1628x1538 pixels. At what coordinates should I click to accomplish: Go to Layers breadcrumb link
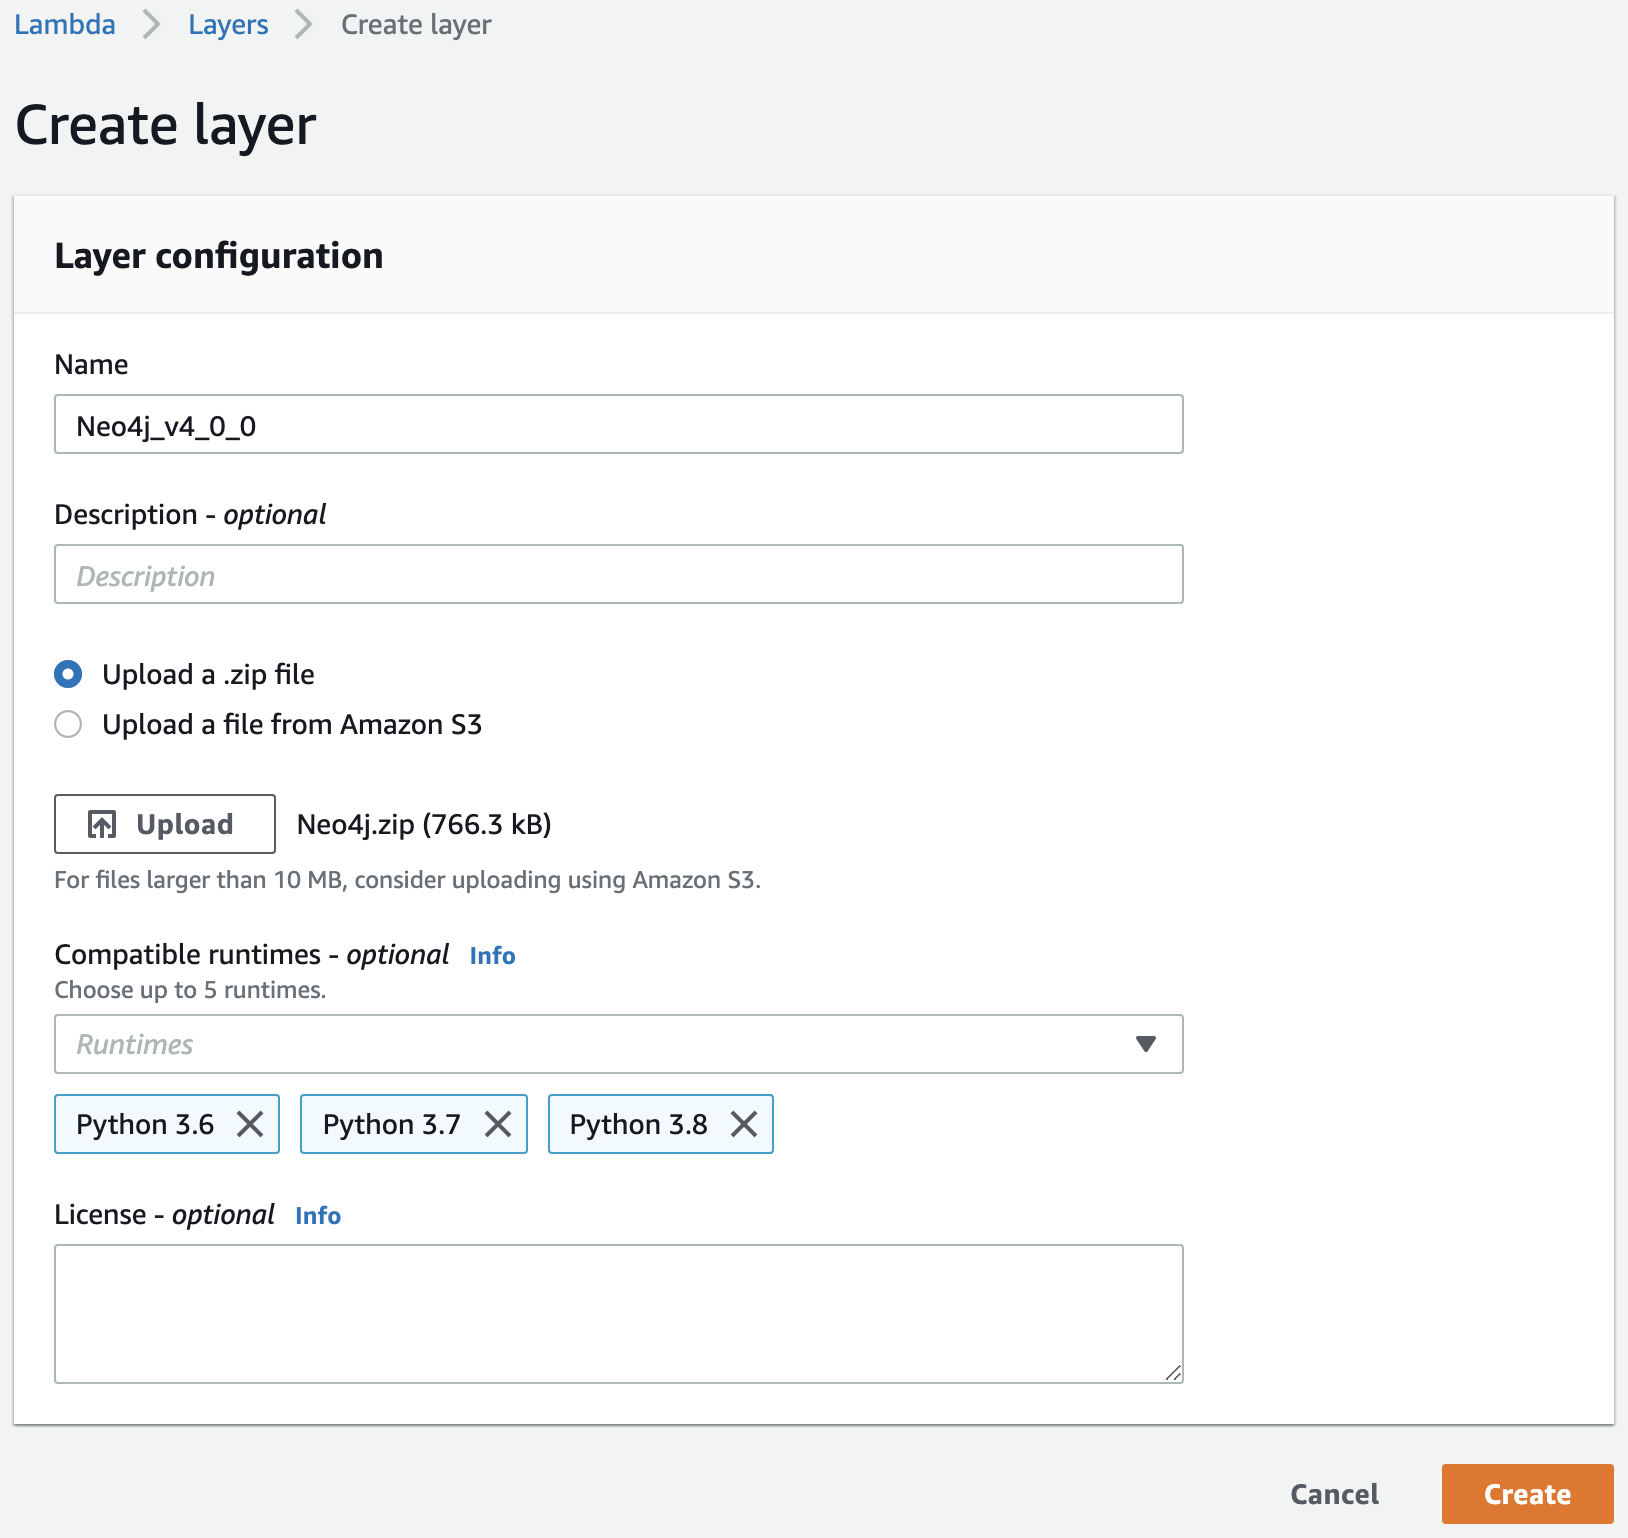[x=228, y=24]
